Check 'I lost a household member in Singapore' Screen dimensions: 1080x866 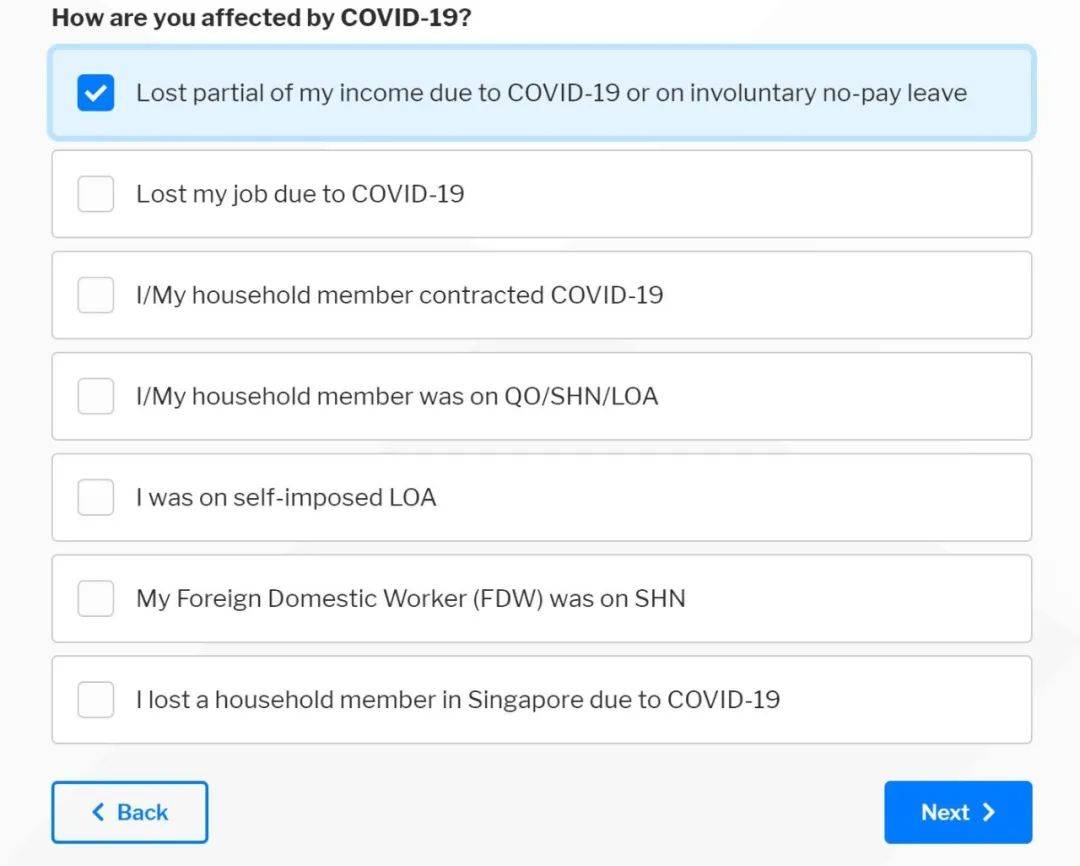click(95, 699)
